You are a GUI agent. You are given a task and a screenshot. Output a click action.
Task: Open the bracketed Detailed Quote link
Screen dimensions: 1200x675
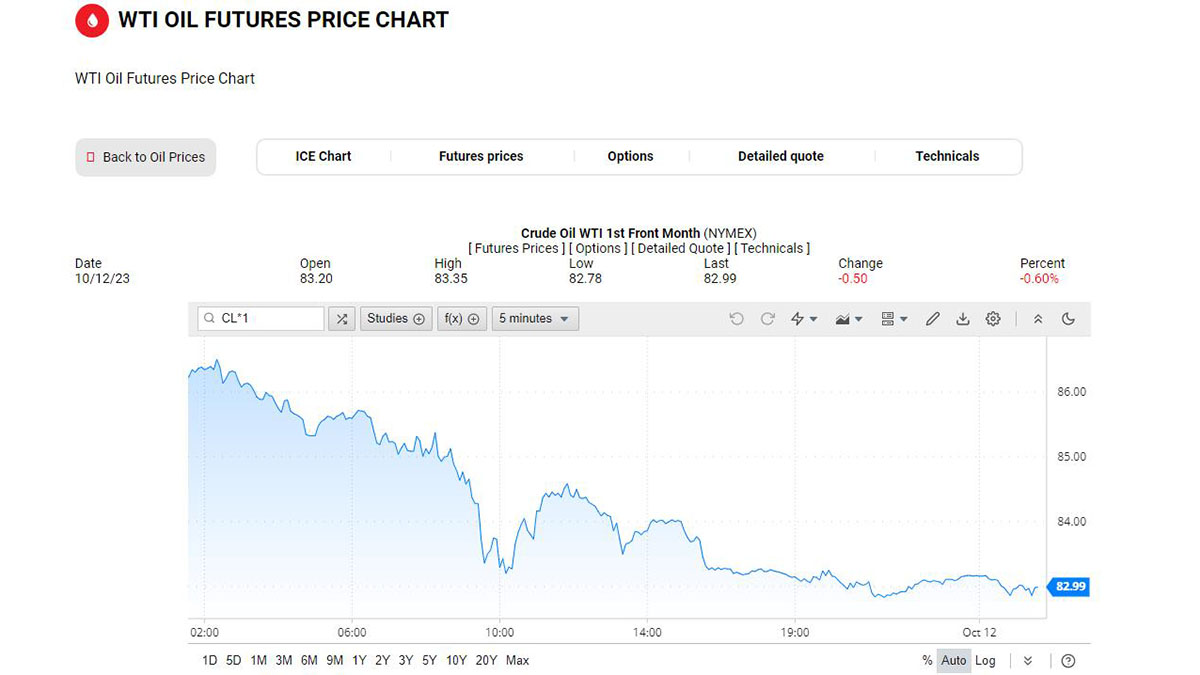681,248
